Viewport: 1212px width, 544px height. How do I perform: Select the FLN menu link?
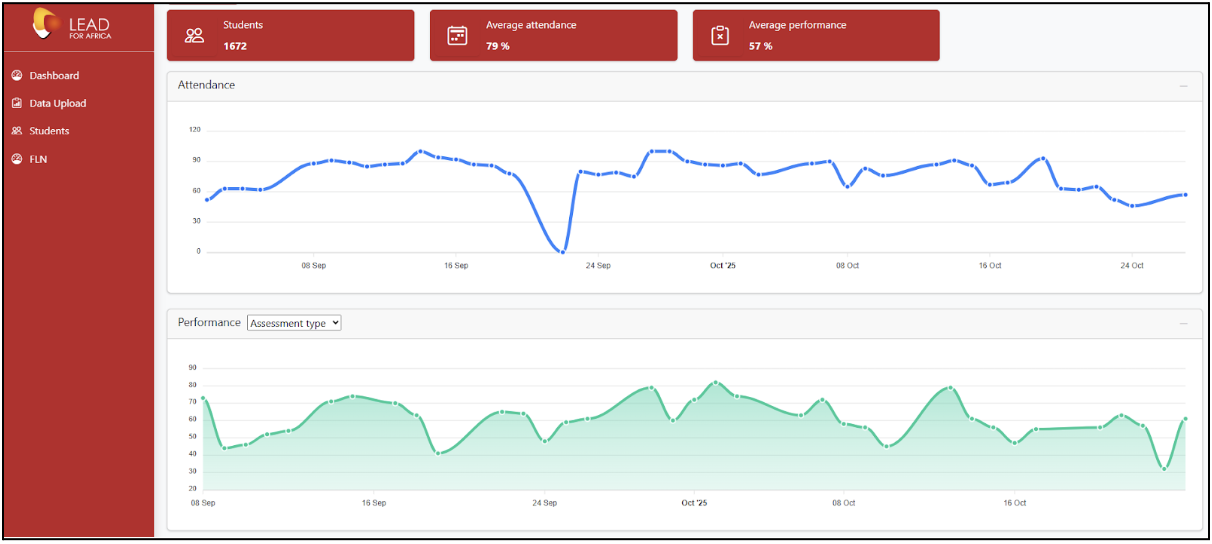tap(38, 159)
